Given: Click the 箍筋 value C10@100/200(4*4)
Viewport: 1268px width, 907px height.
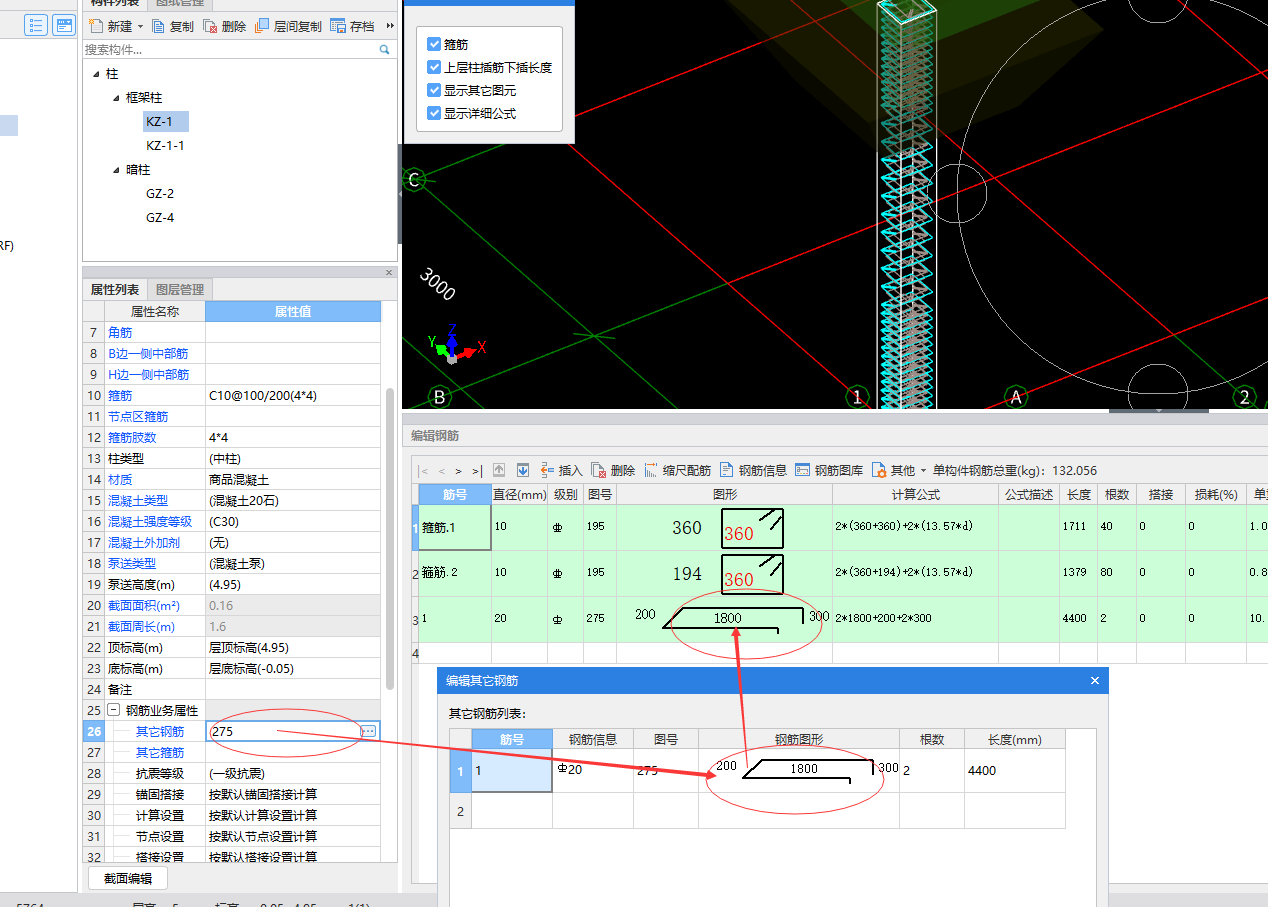Looking at the screenshot, I should 293,396.
